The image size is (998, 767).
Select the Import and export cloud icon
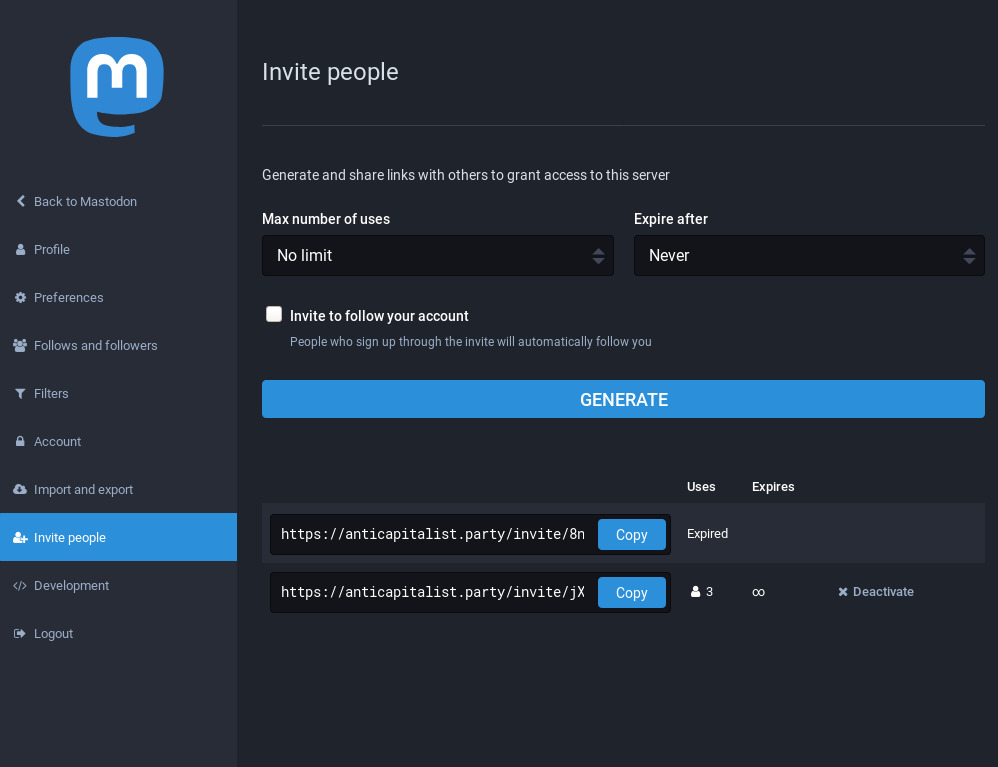click(20, 489)
